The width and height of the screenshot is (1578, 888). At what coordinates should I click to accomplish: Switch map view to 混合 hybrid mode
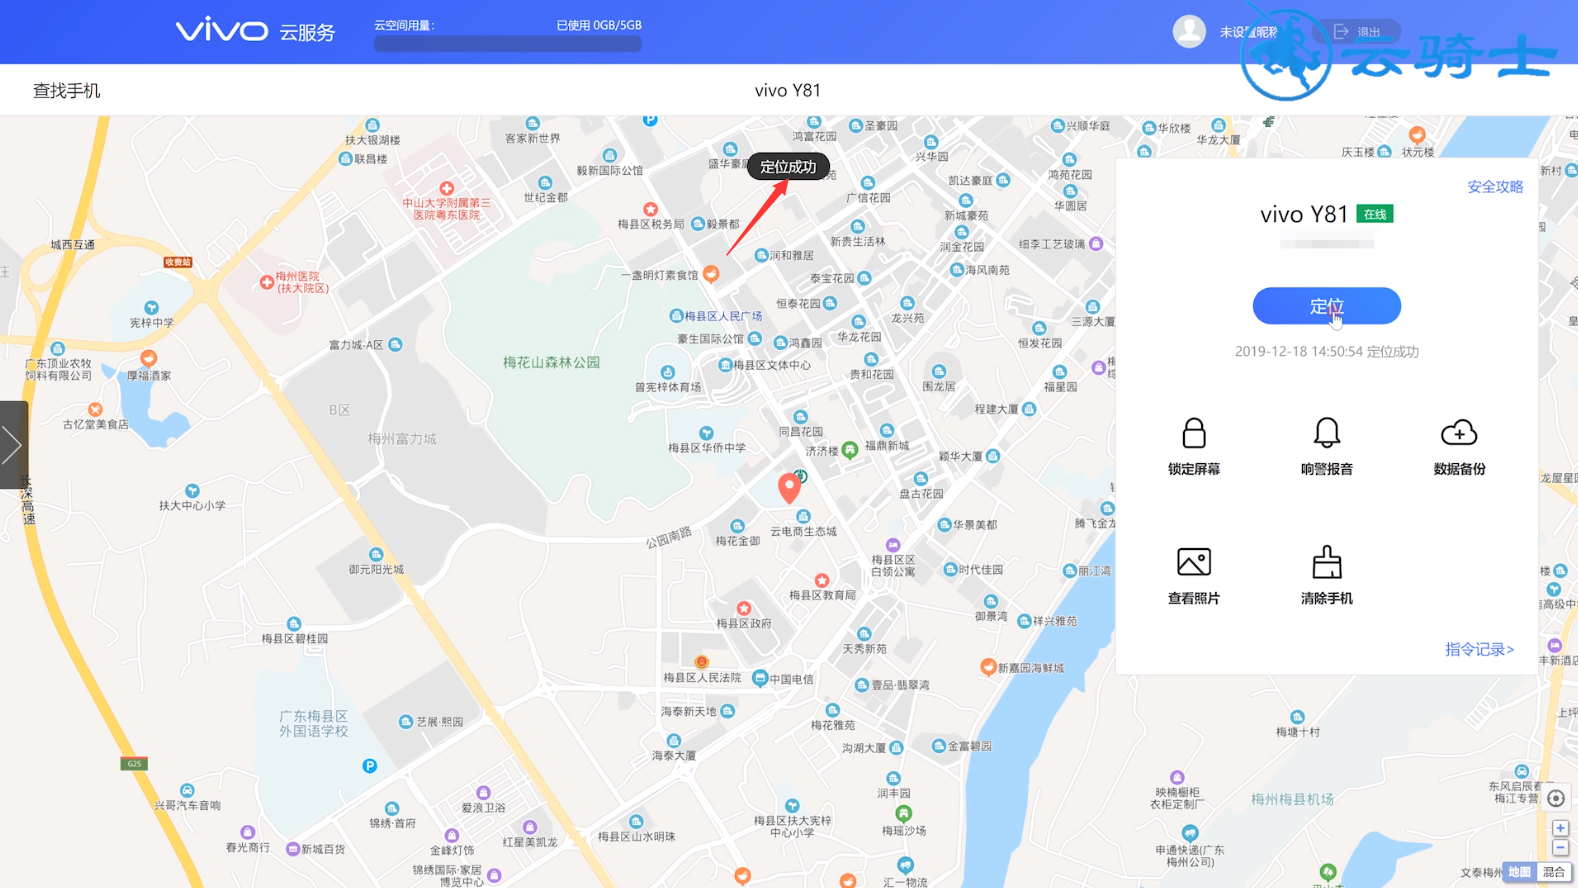point(1553,872)
